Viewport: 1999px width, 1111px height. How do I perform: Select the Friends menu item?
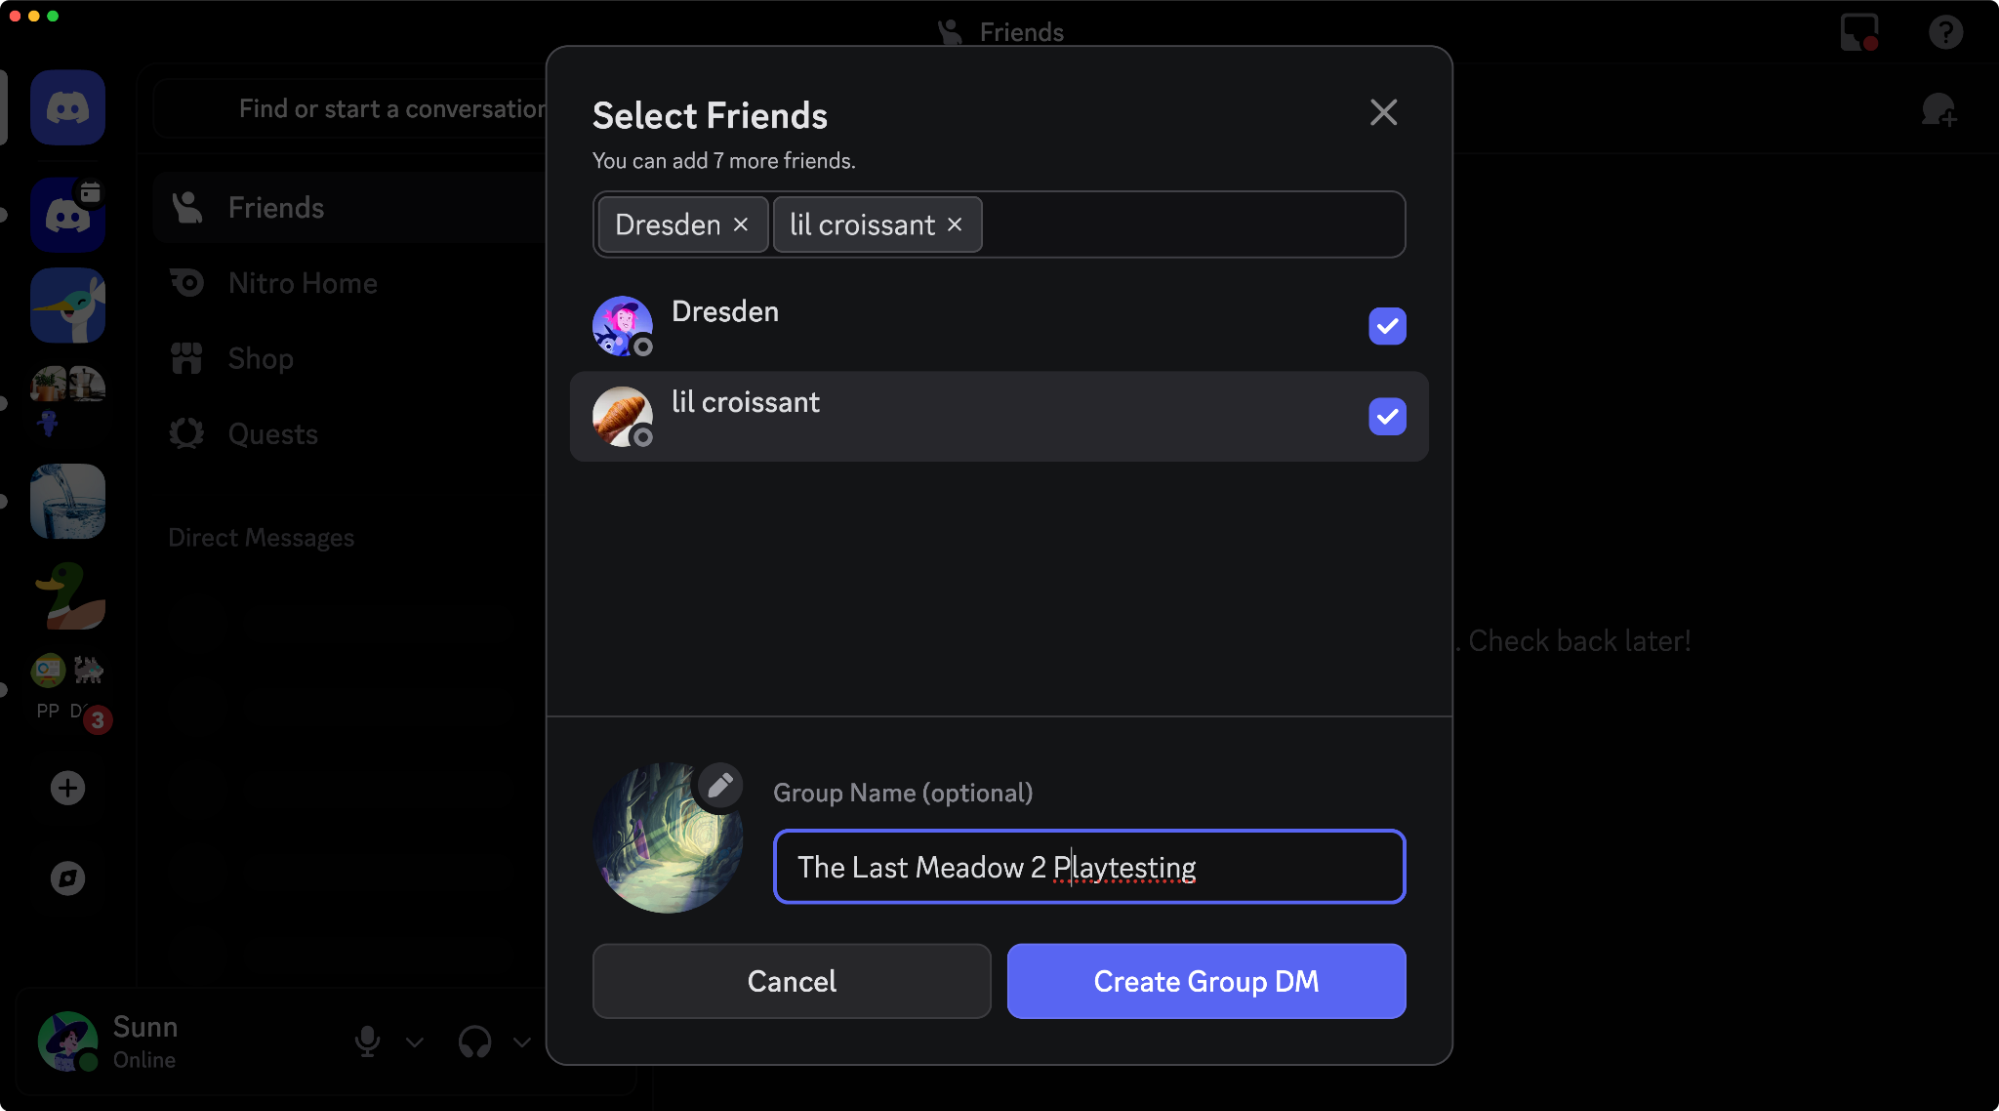tap(276, 207)
